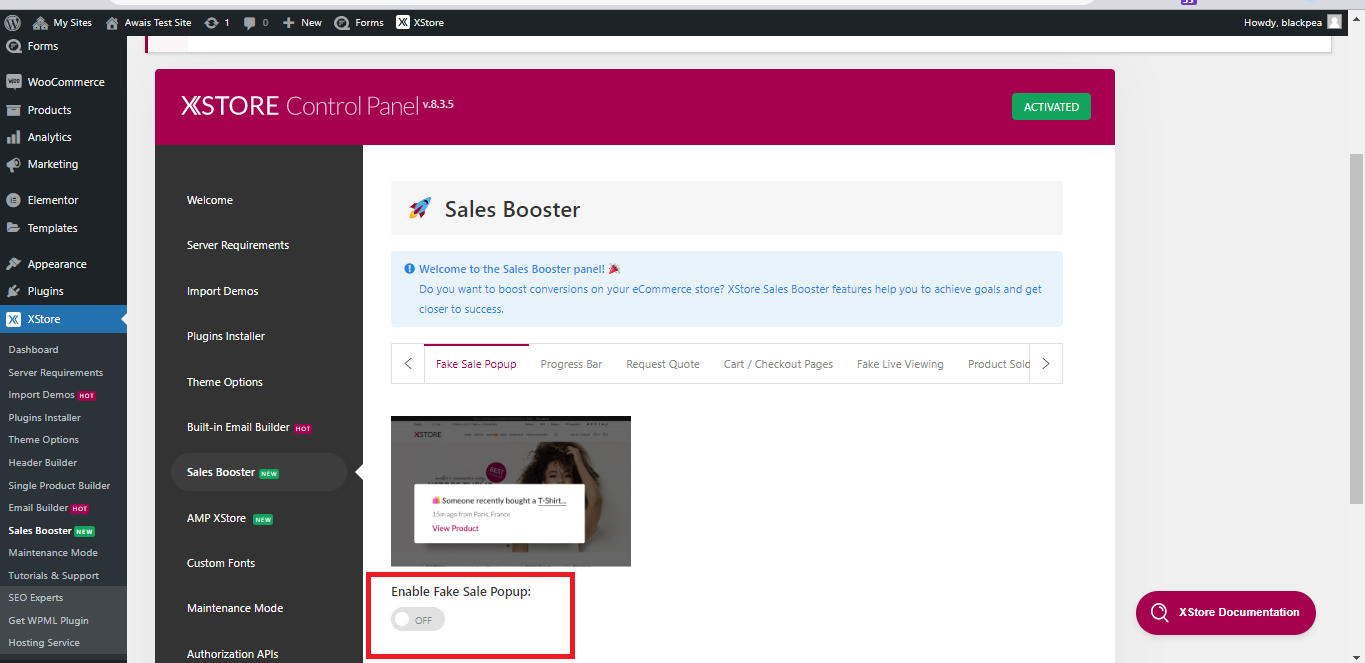Toggle Enable Fake Sale Popup switch
1365x663 pixels.
[x=418, y=620]
